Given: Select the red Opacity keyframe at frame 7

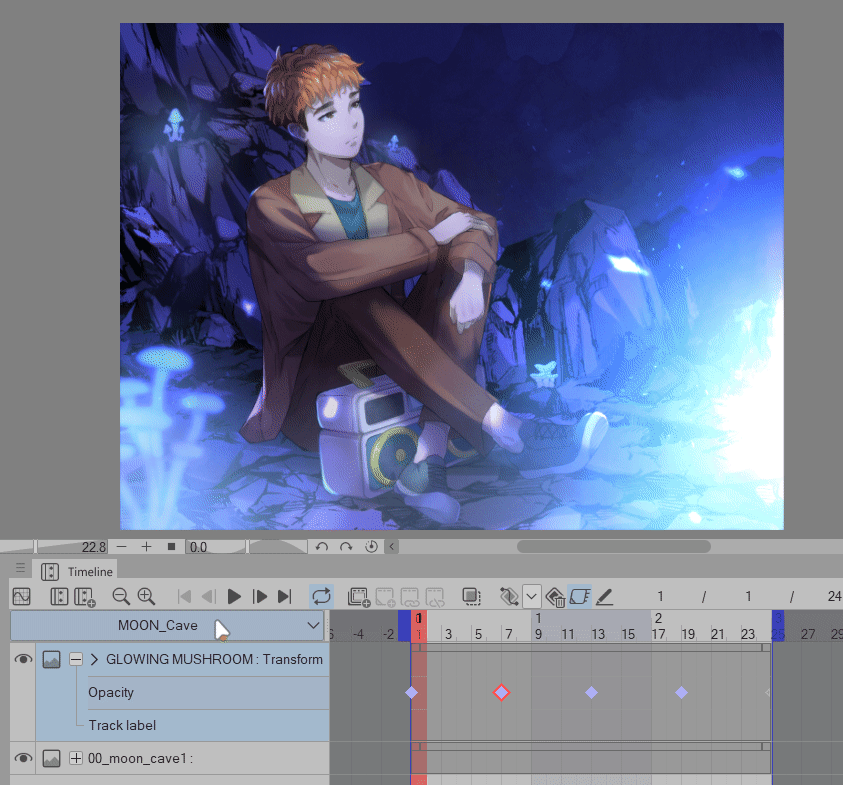Looking at the screenshot, I should [502, 692].
